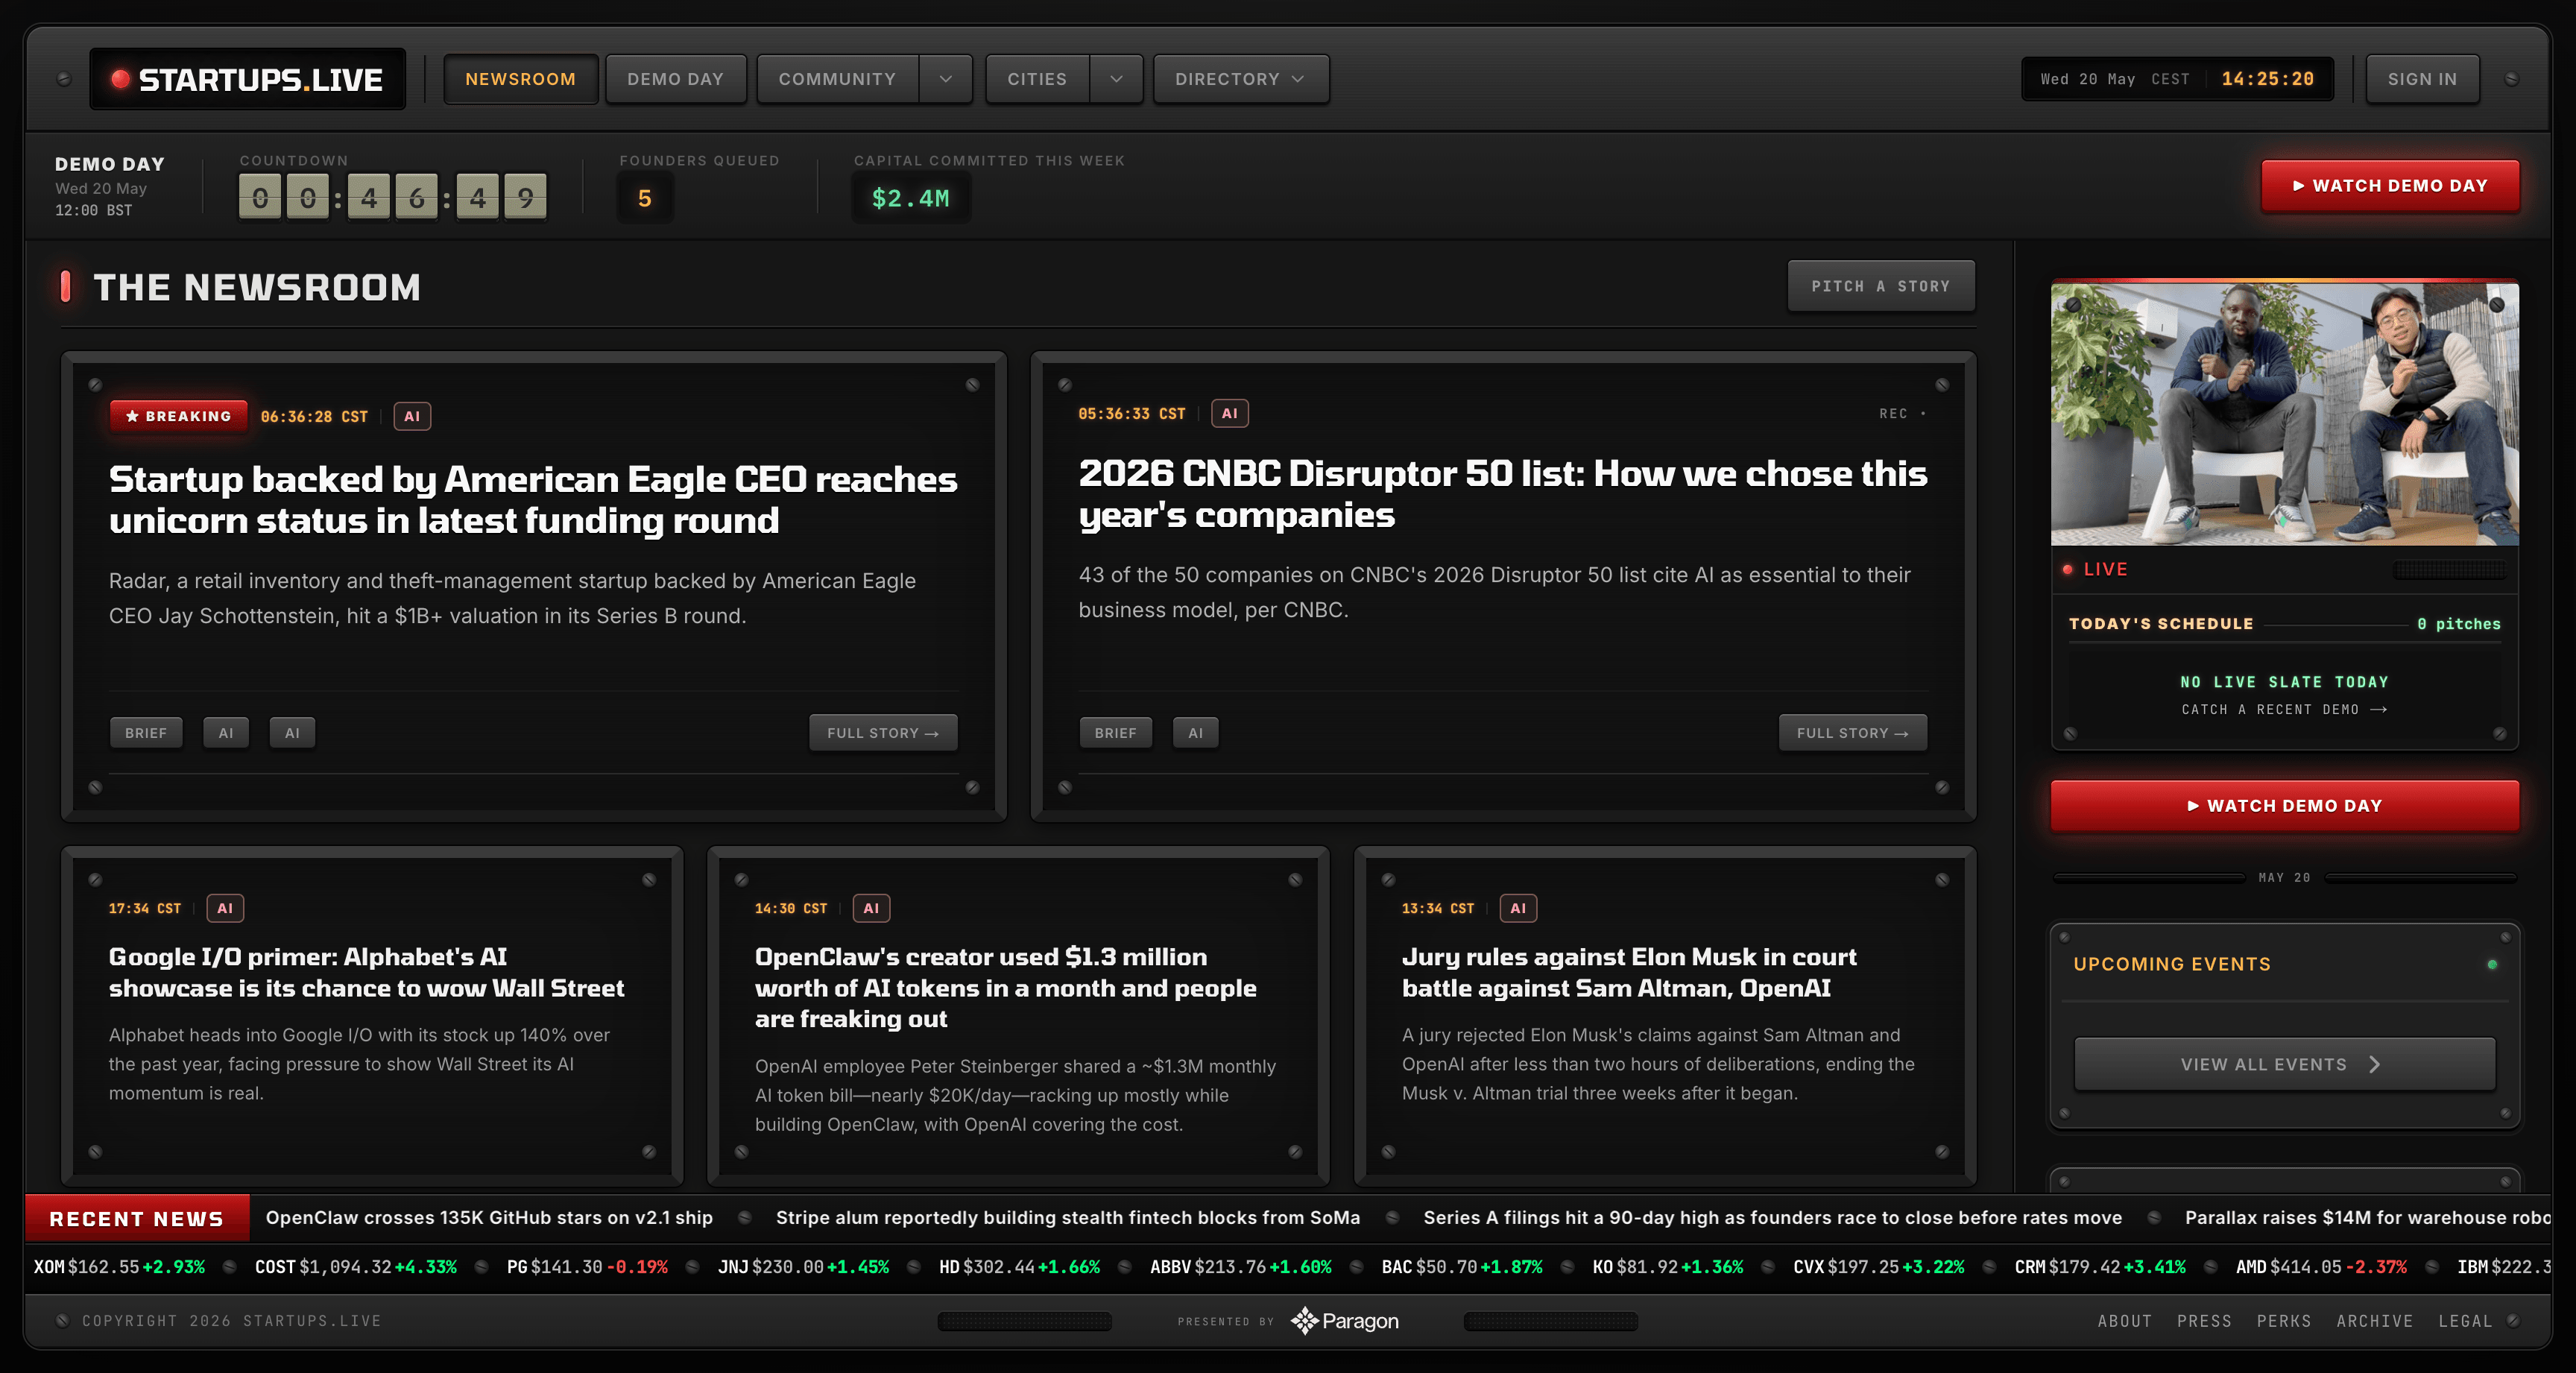
Task: Open the OpenClaw creator tokens headline
Action: pos(1005,987)
